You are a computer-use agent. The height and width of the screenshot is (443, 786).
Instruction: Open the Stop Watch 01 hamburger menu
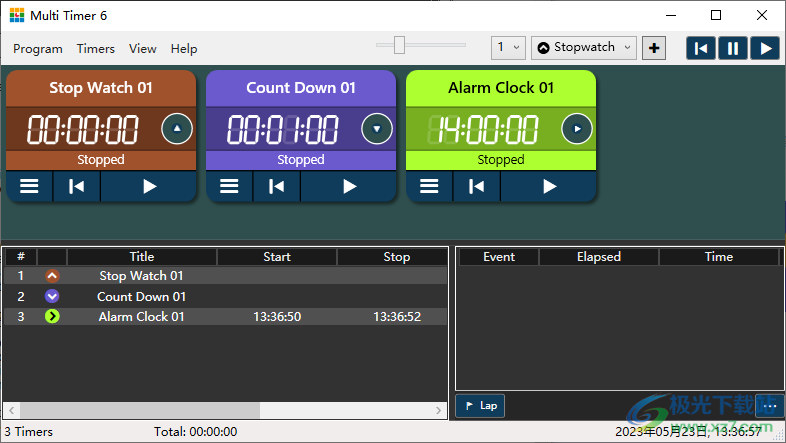click(29, 186)
